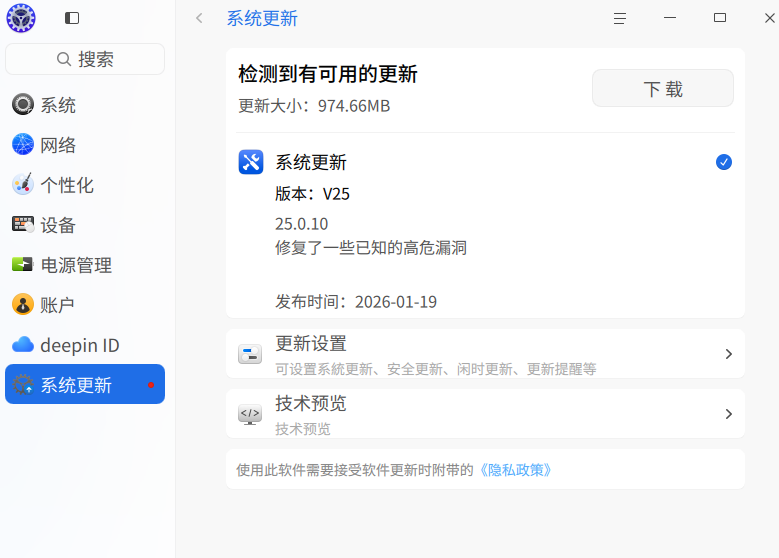The height and width of the screenshot is (558, 779).
Task: Select the 系统更新 gear icon in sidebar
Action: pos(23,385)
